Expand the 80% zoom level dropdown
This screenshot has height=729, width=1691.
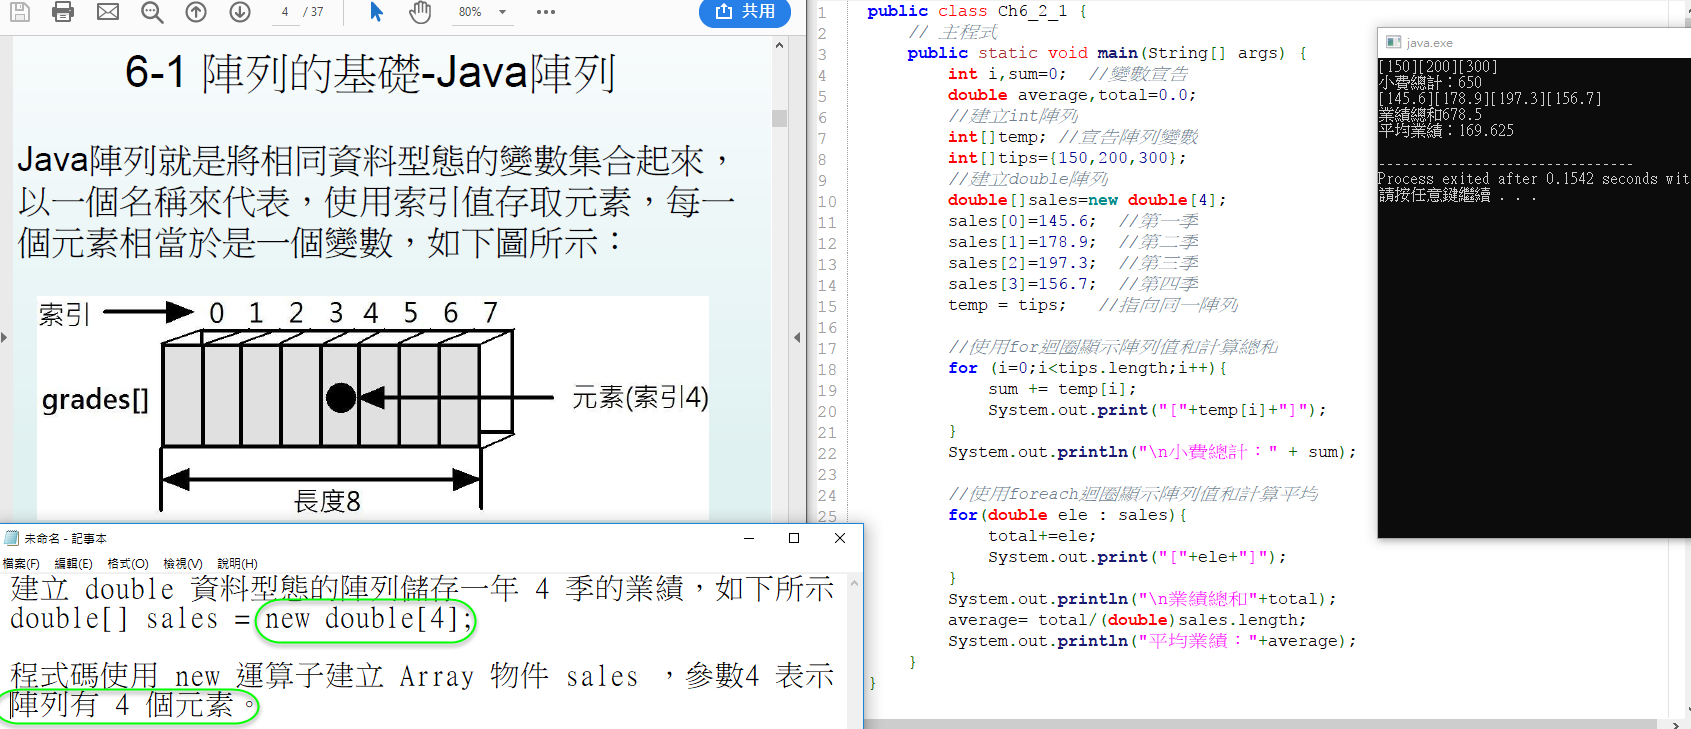tap(502, 12)
